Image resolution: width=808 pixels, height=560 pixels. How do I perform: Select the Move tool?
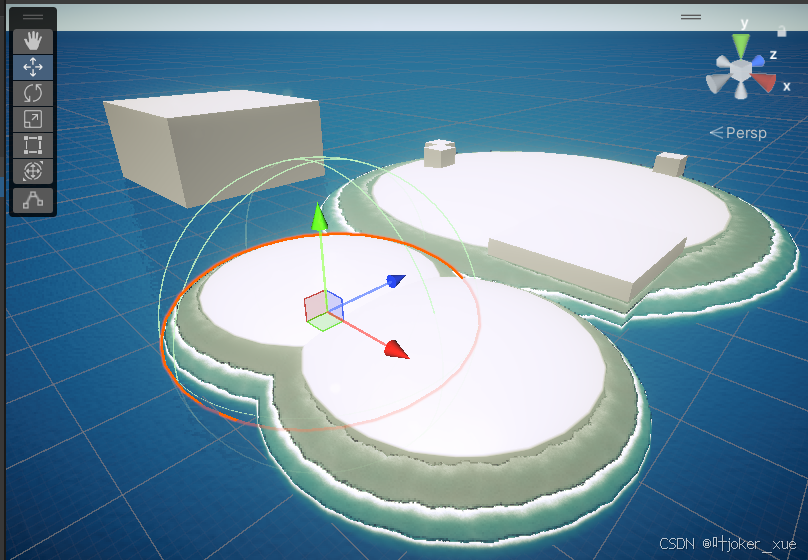point(33,67)
